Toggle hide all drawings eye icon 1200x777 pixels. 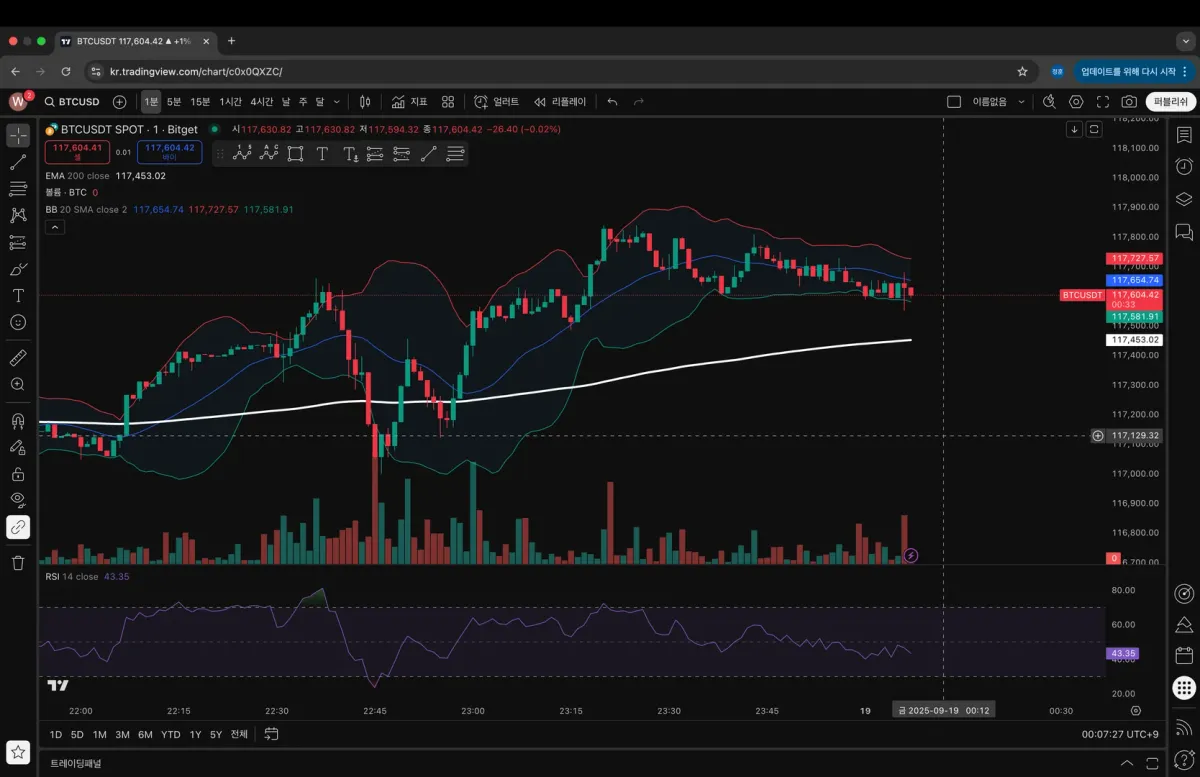click(x=18, y=499)
